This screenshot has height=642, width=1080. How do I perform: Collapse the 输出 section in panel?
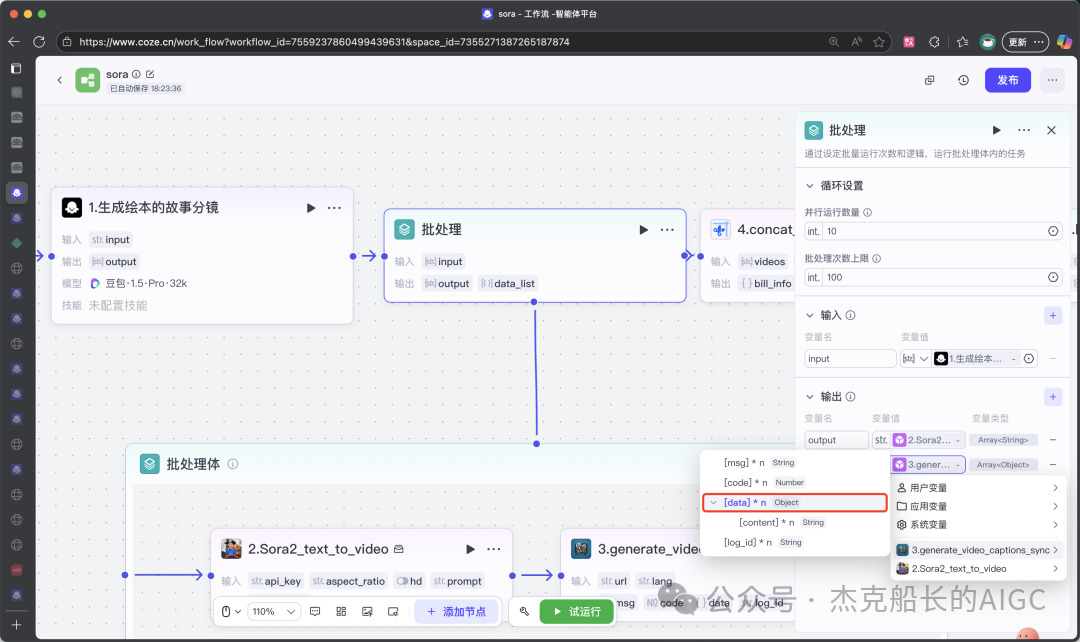(810, 396)
